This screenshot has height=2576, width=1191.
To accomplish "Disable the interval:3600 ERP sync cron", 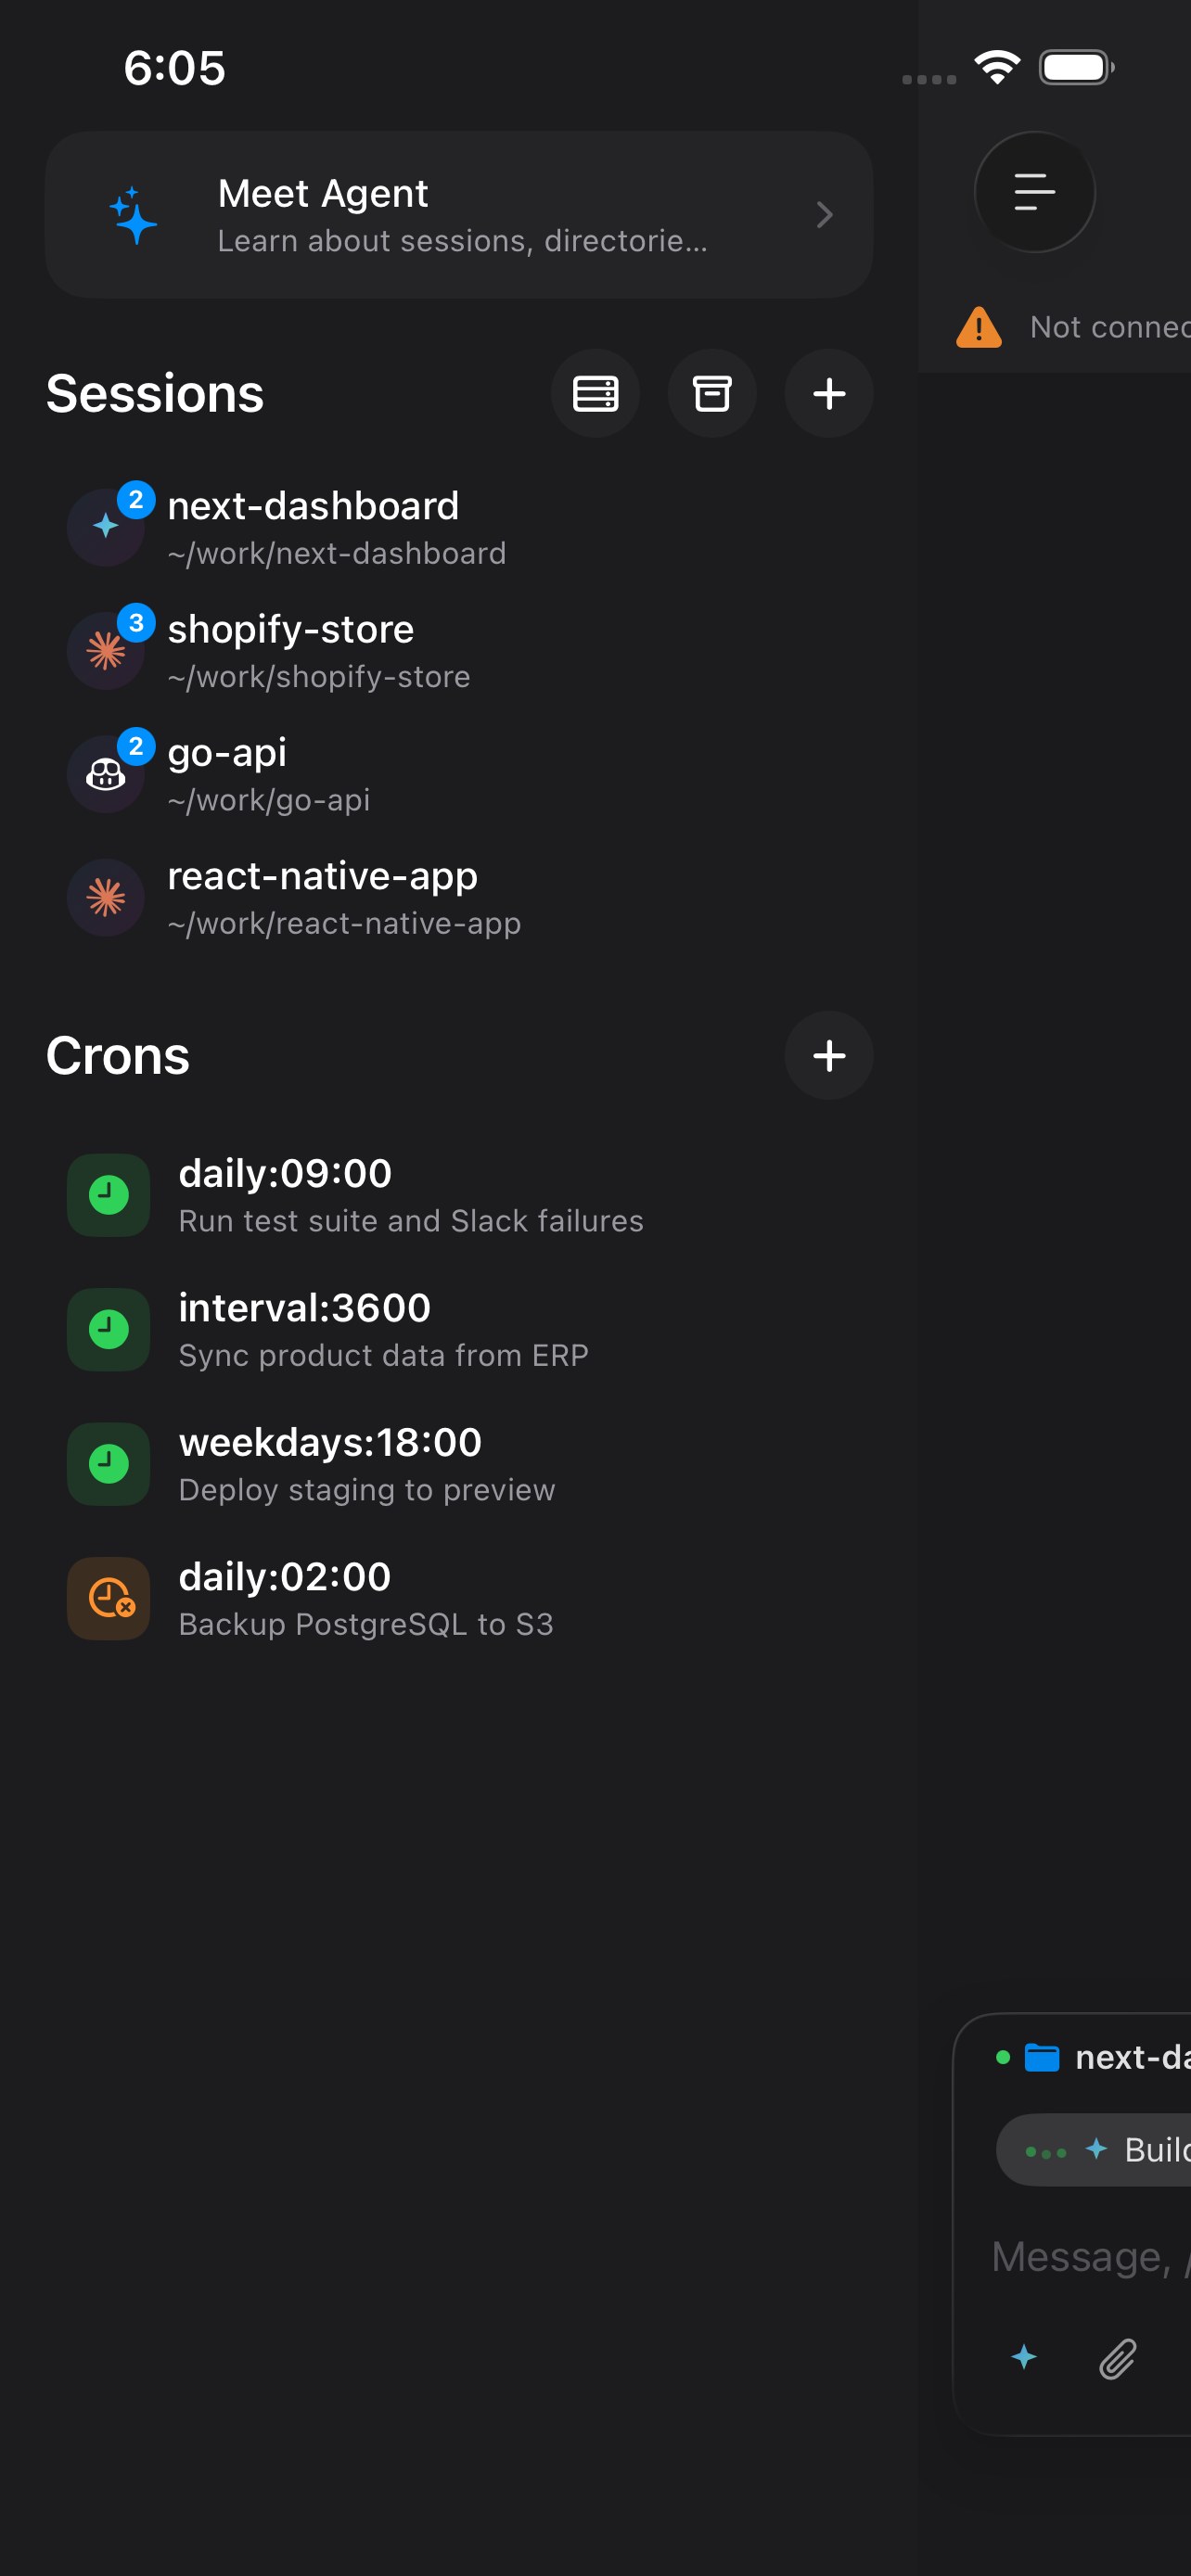I will click(x=107, y=1329).
